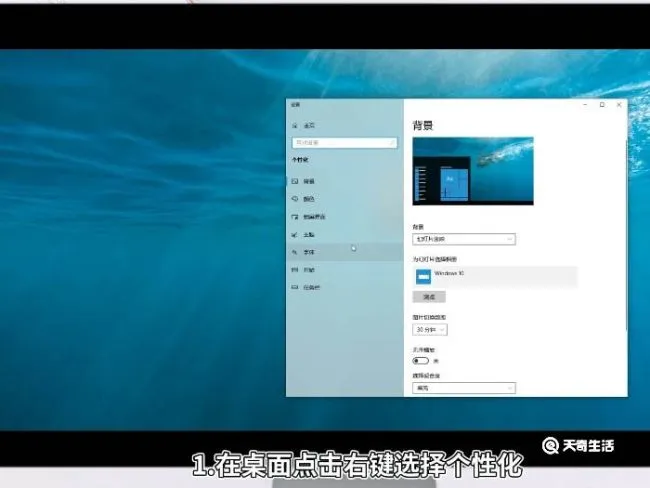Open the 开始 sidebar section

344,270
